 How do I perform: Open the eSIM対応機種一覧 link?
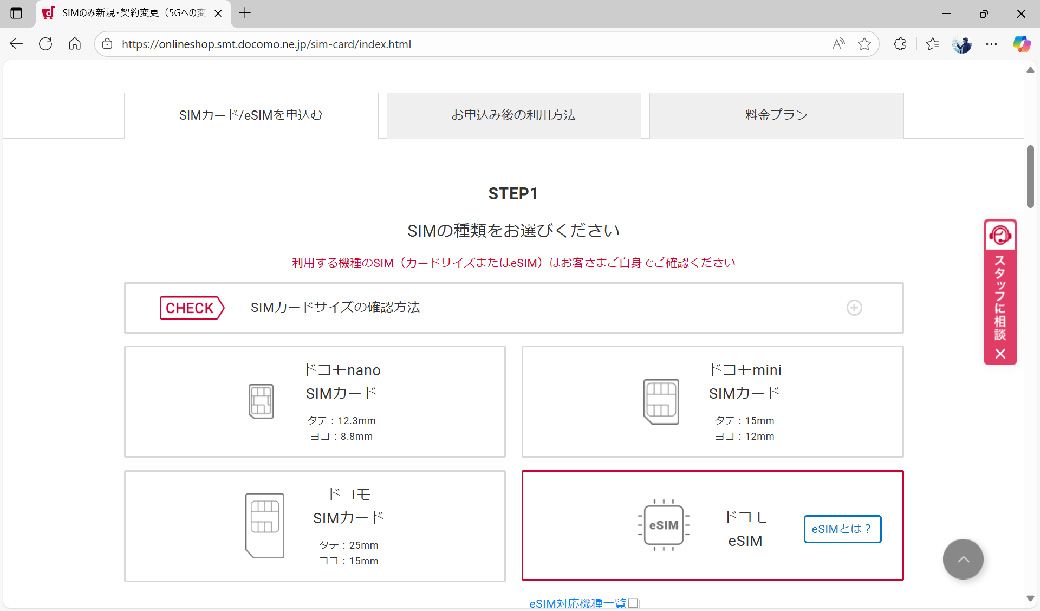coord(583,603)
